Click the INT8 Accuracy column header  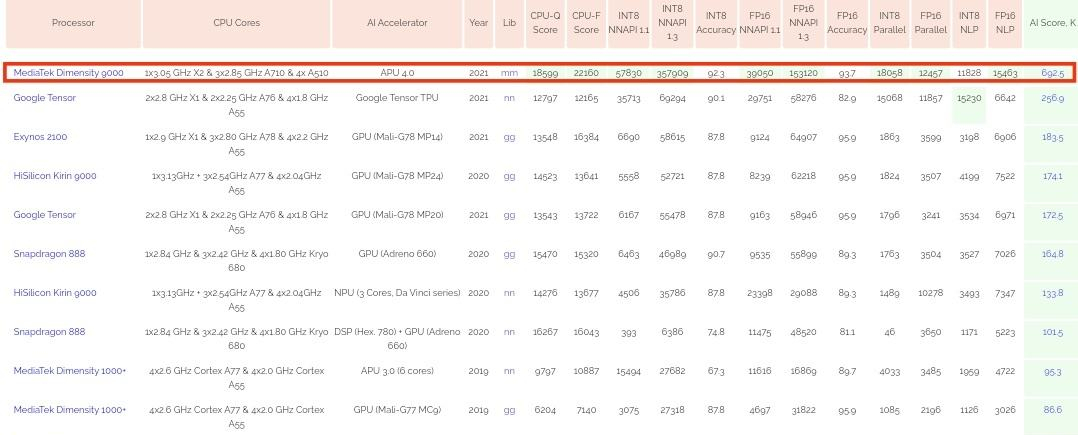pos(716,23)
